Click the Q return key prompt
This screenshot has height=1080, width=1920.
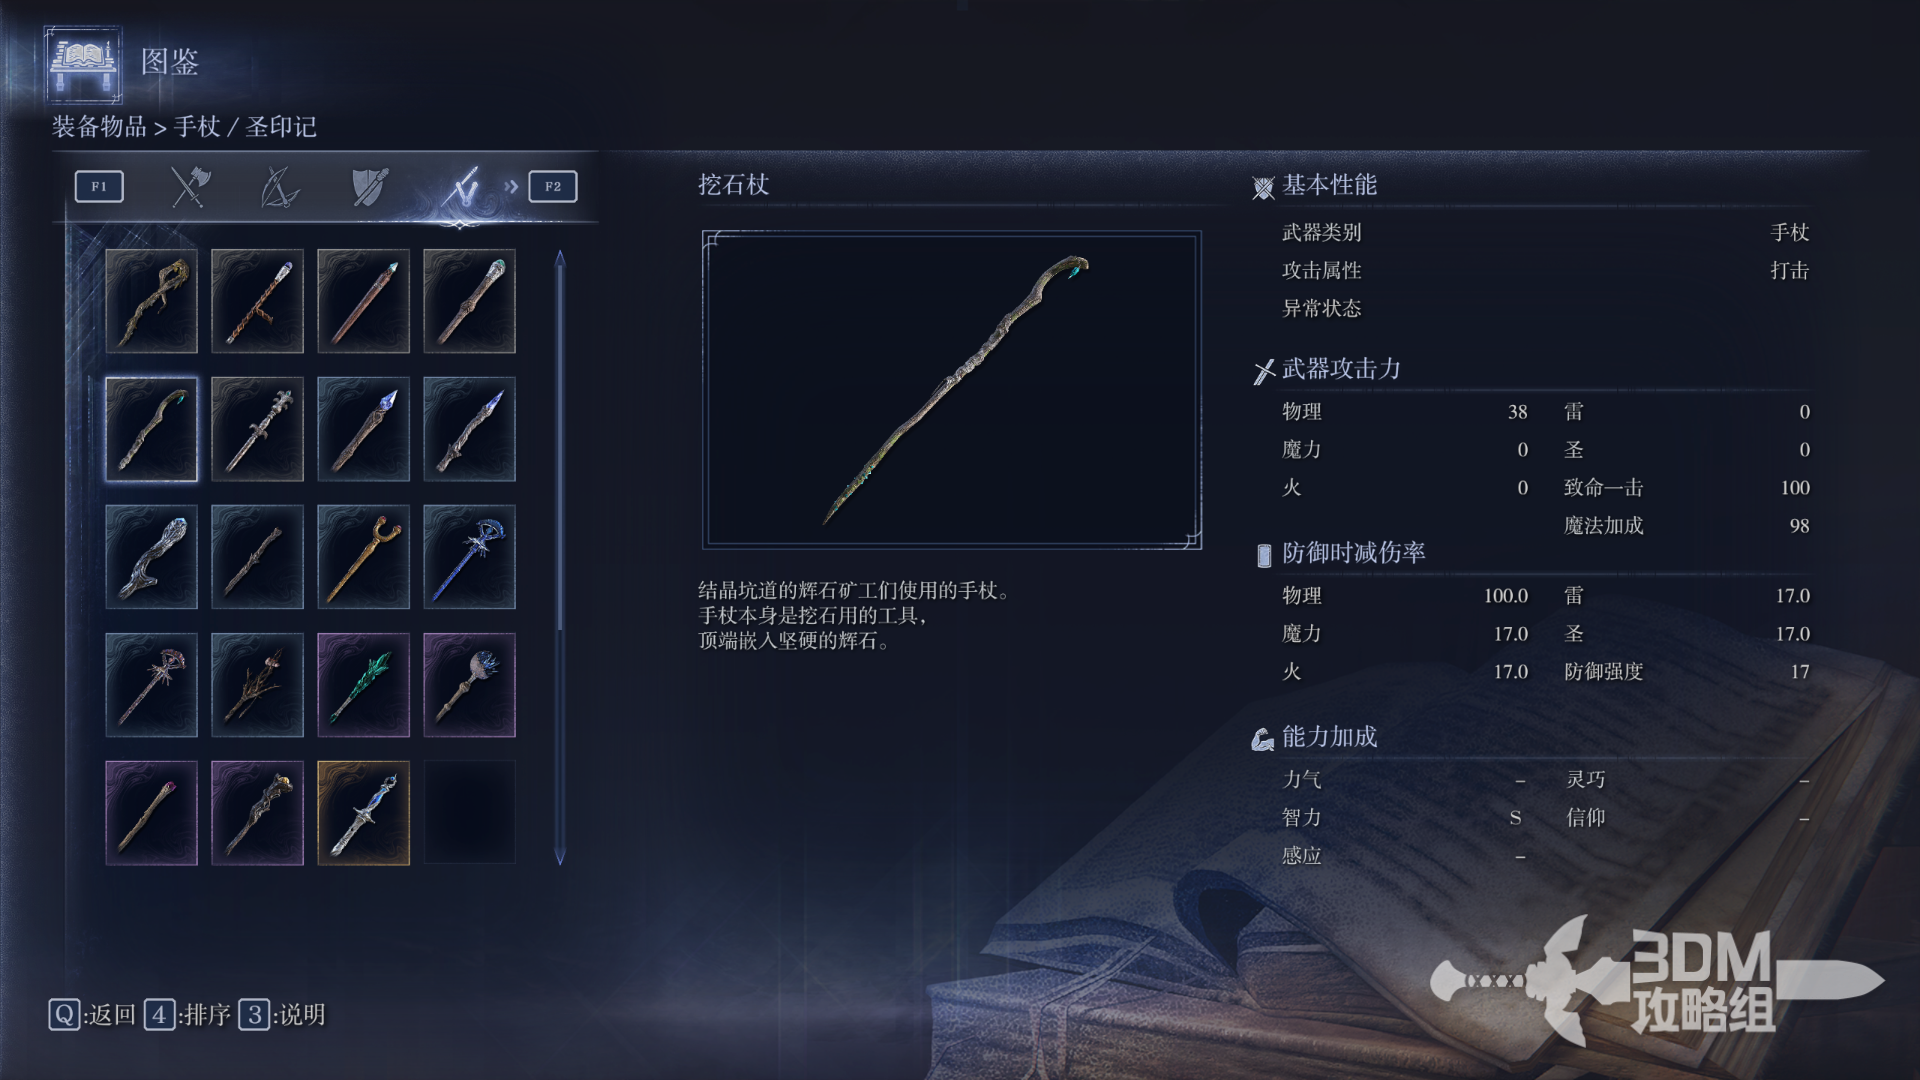tap(92, 1015)
